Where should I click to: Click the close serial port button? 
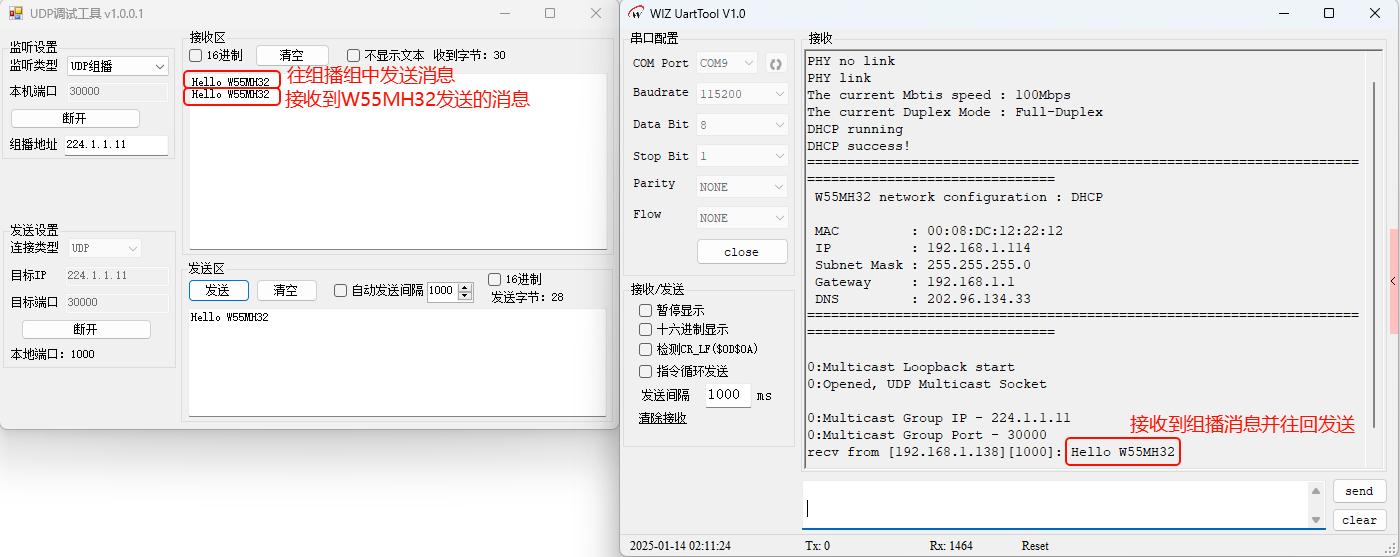click(741, 252)
